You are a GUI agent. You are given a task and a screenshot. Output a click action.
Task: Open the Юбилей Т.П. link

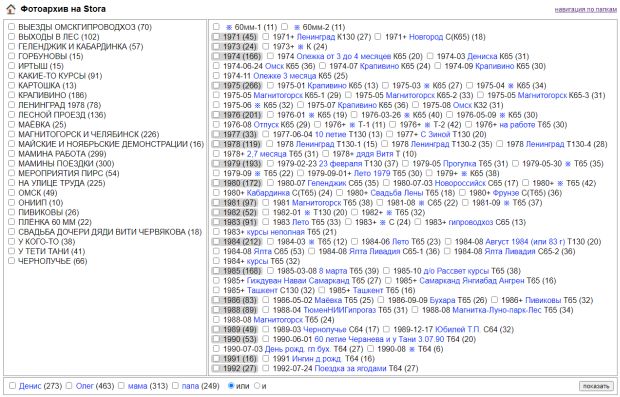tap(457, 330)
